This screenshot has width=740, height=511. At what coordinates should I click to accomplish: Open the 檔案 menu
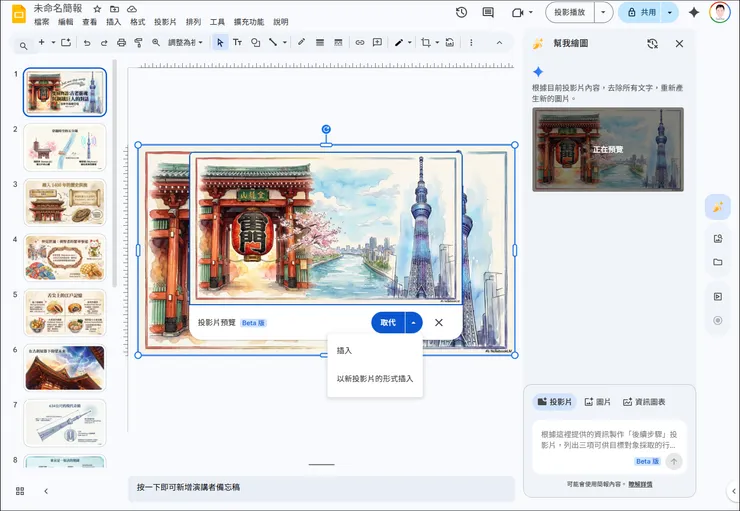pos(42,22)
